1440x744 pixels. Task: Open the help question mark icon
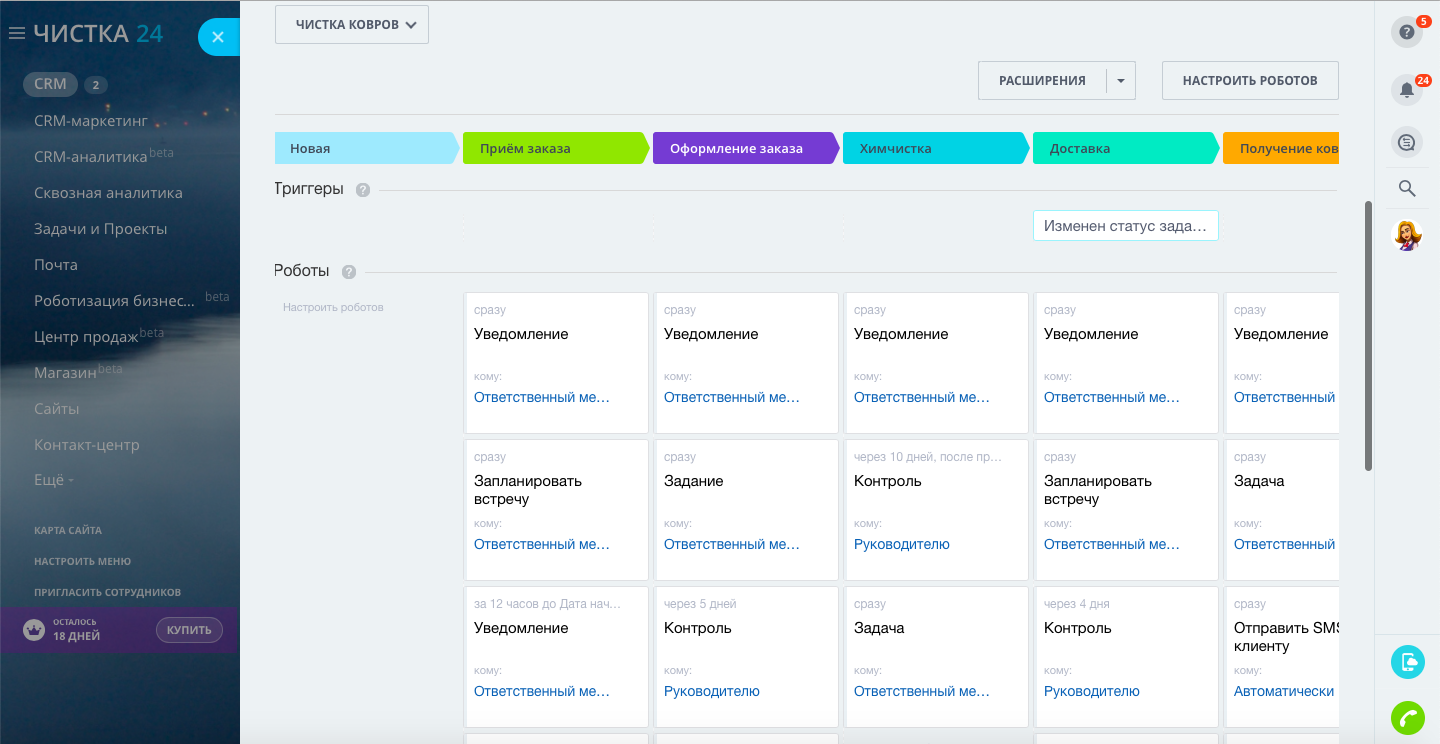(1407, 32)
